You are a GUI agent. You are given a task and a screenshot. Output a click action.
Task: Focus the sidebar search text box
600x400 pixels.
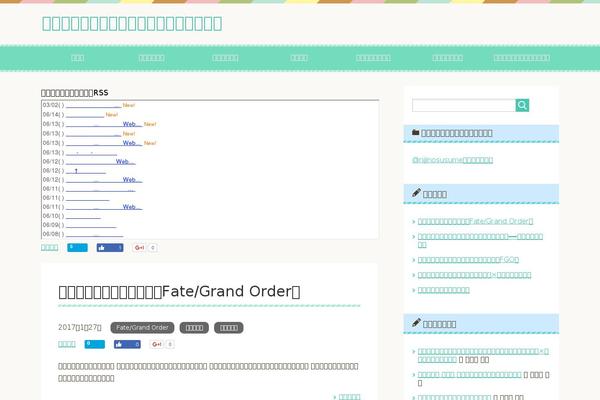(x=464, y=105)
